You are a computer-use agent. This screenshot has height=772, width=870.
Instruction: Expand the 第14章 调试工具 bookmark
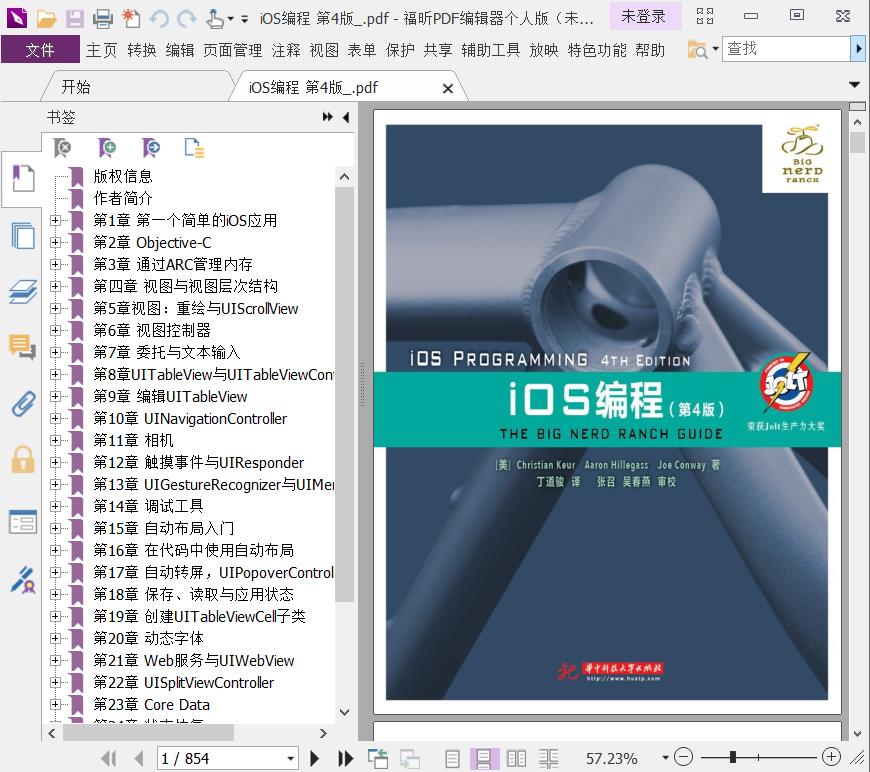coord(55,506)
